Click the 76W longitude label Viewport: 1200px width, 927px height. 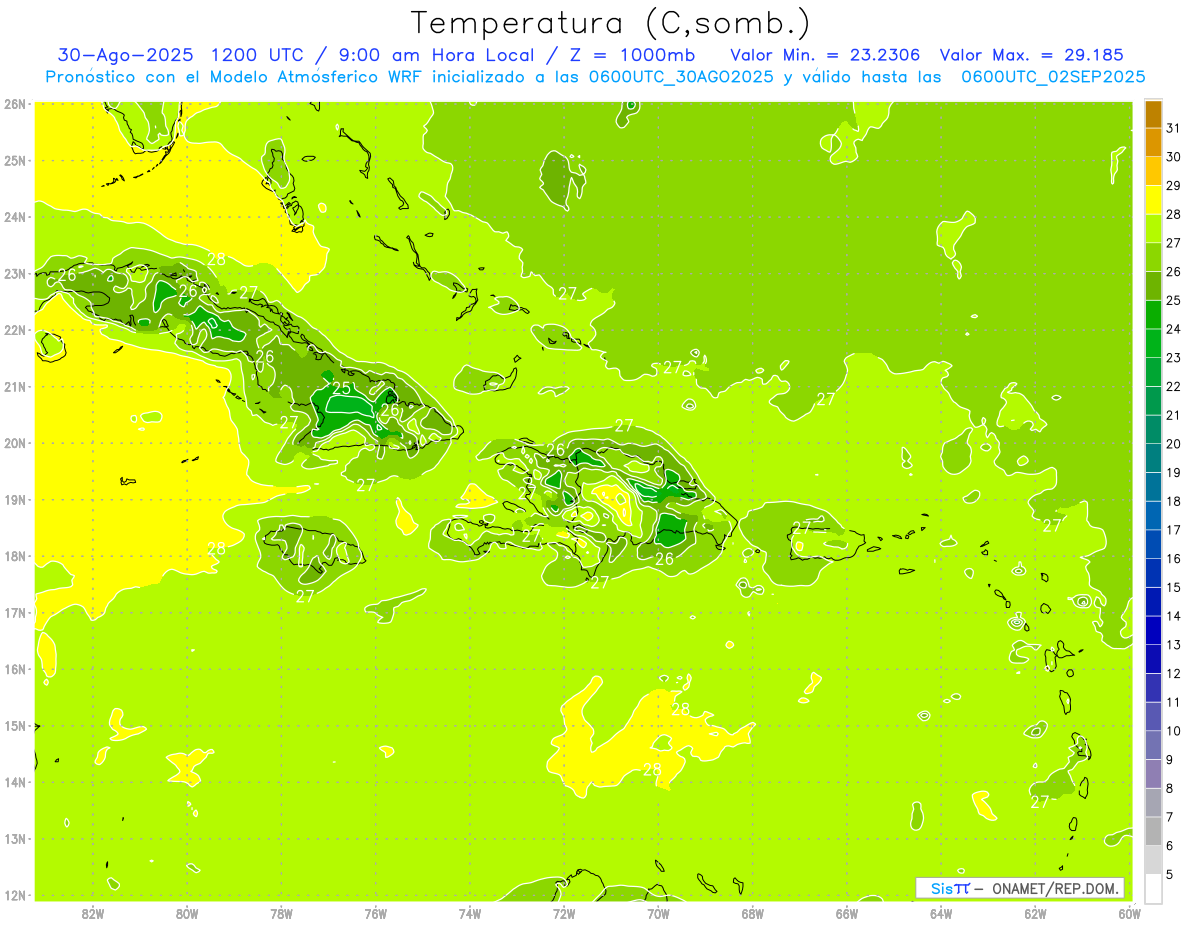375,913
